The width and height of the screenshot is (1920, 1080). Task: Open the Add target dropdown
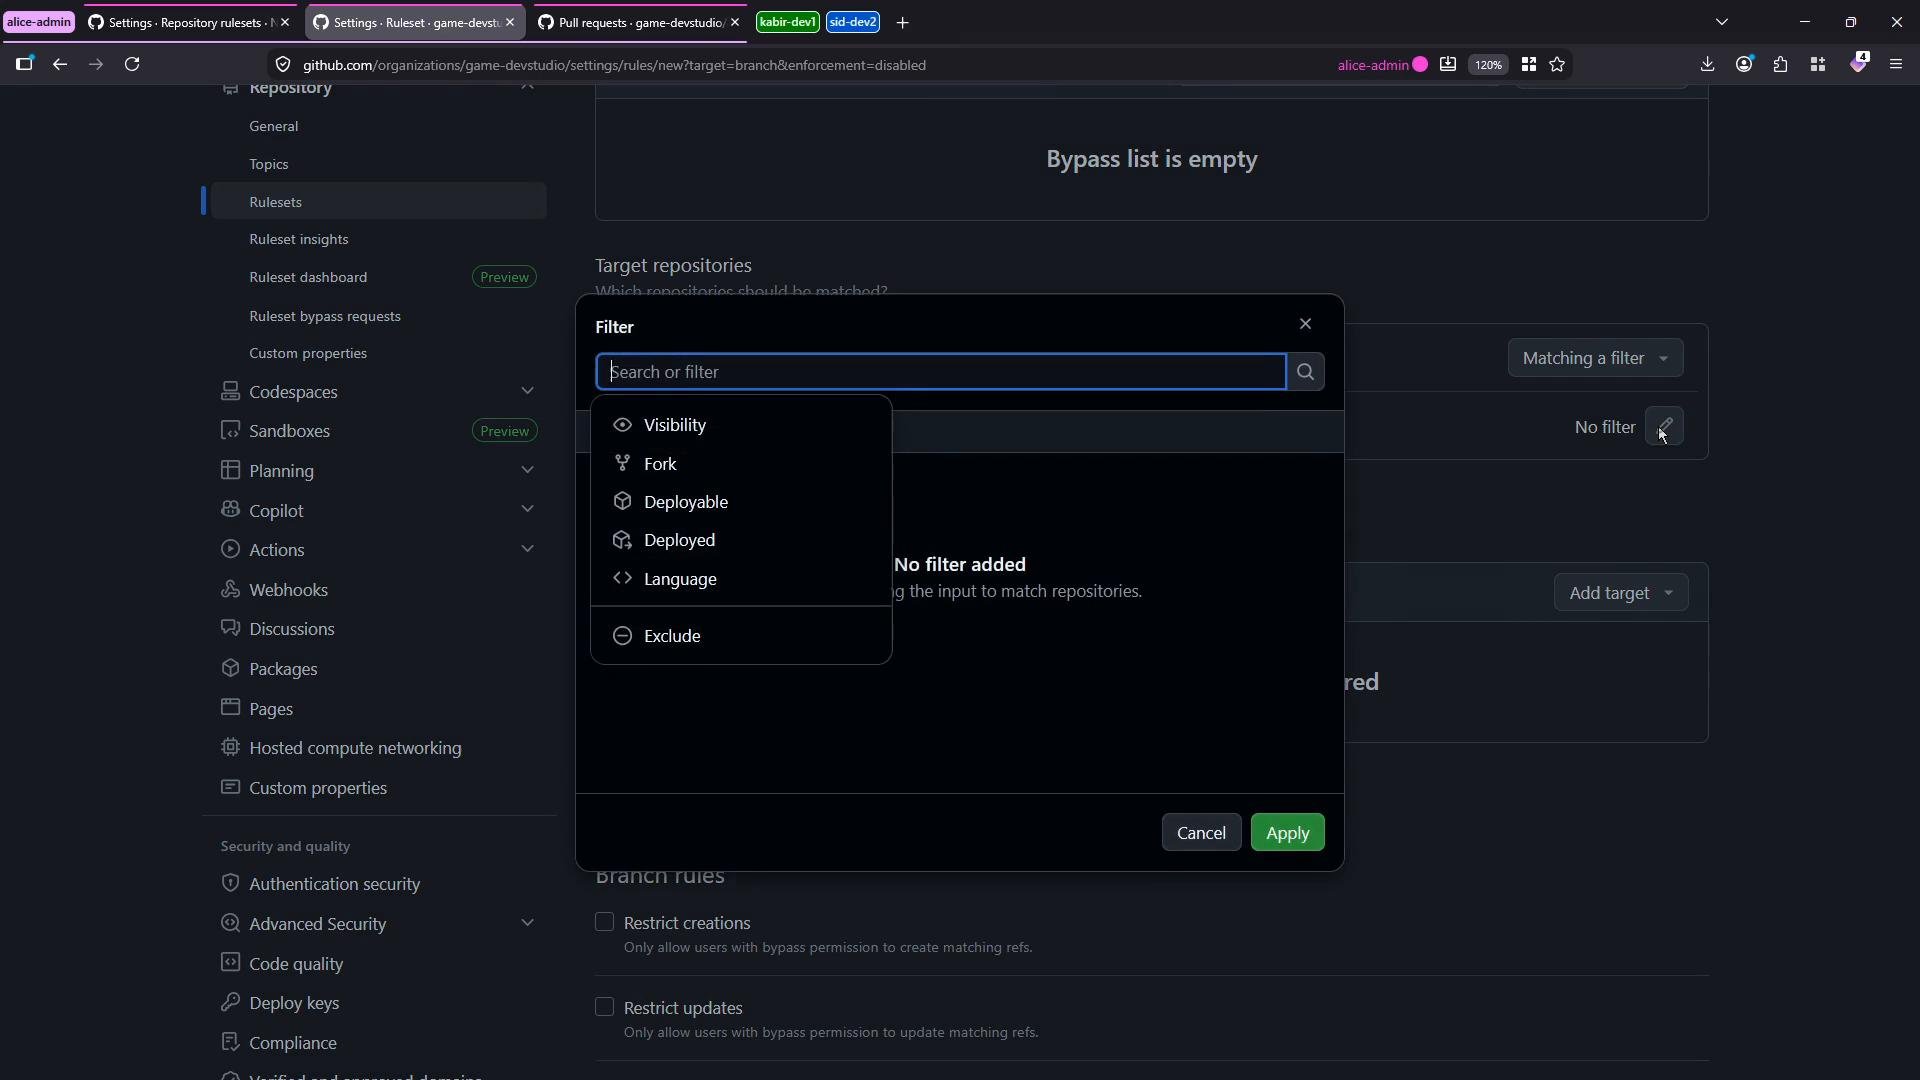click(x=1621, y=593)
